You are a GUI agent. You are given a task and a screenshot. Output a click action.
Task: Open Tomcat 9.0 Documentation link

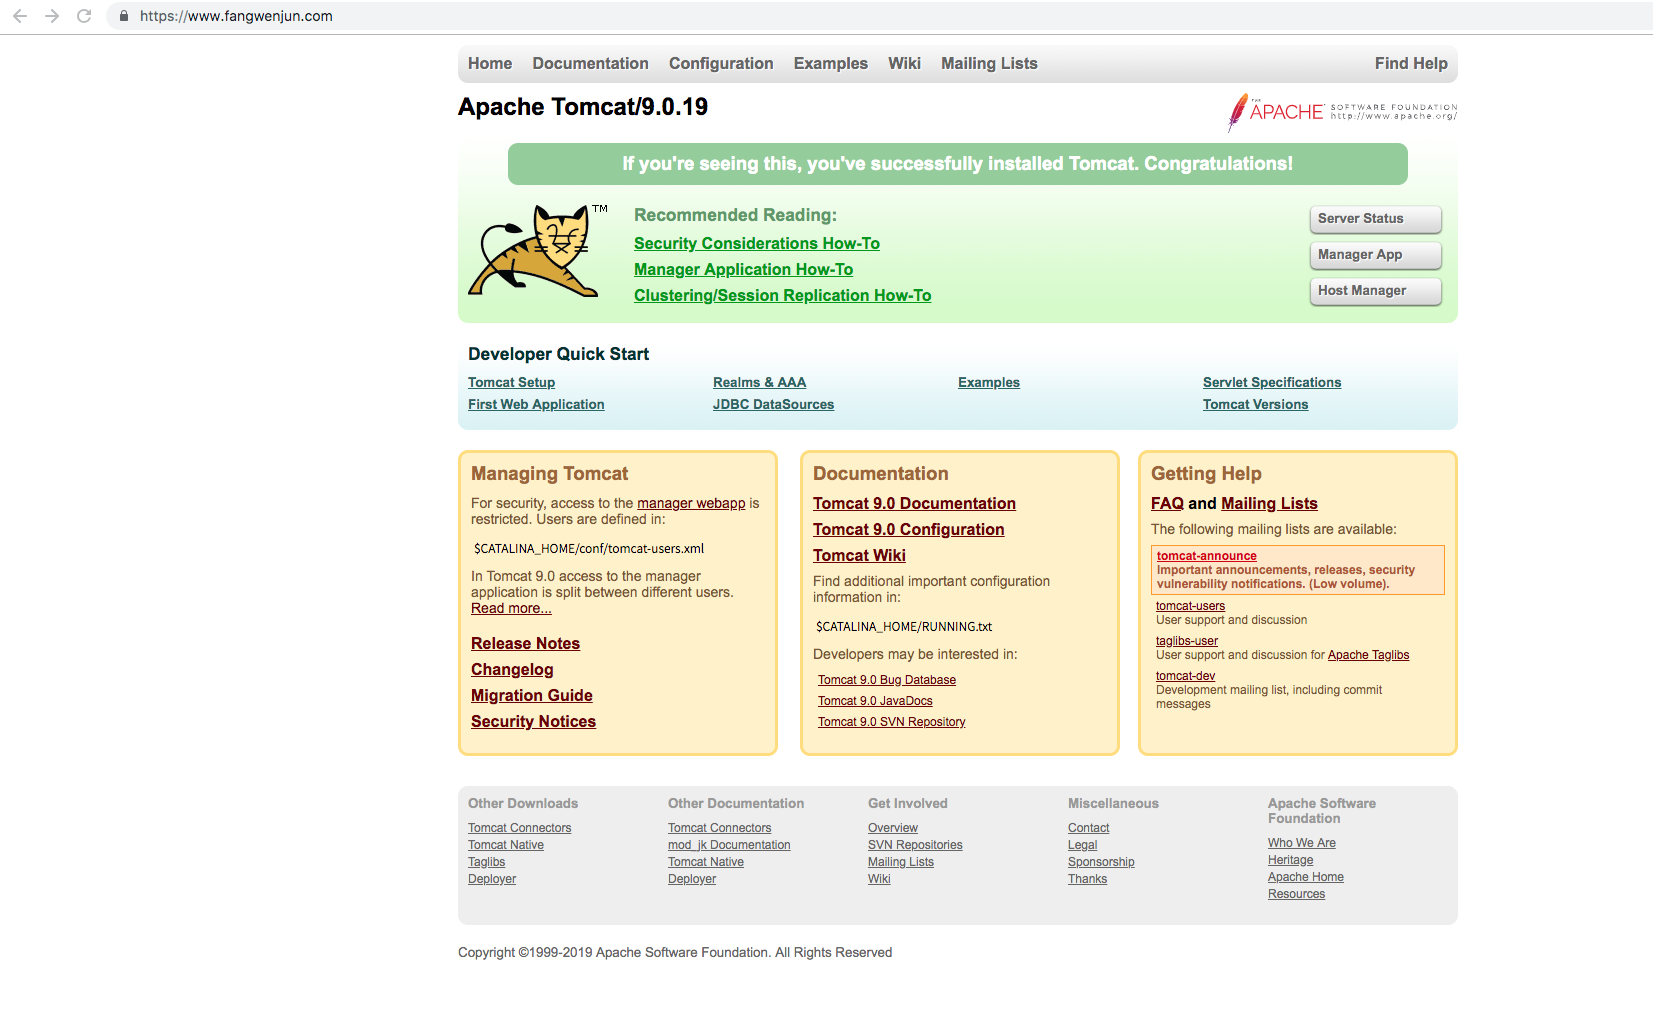click(914, 503)
